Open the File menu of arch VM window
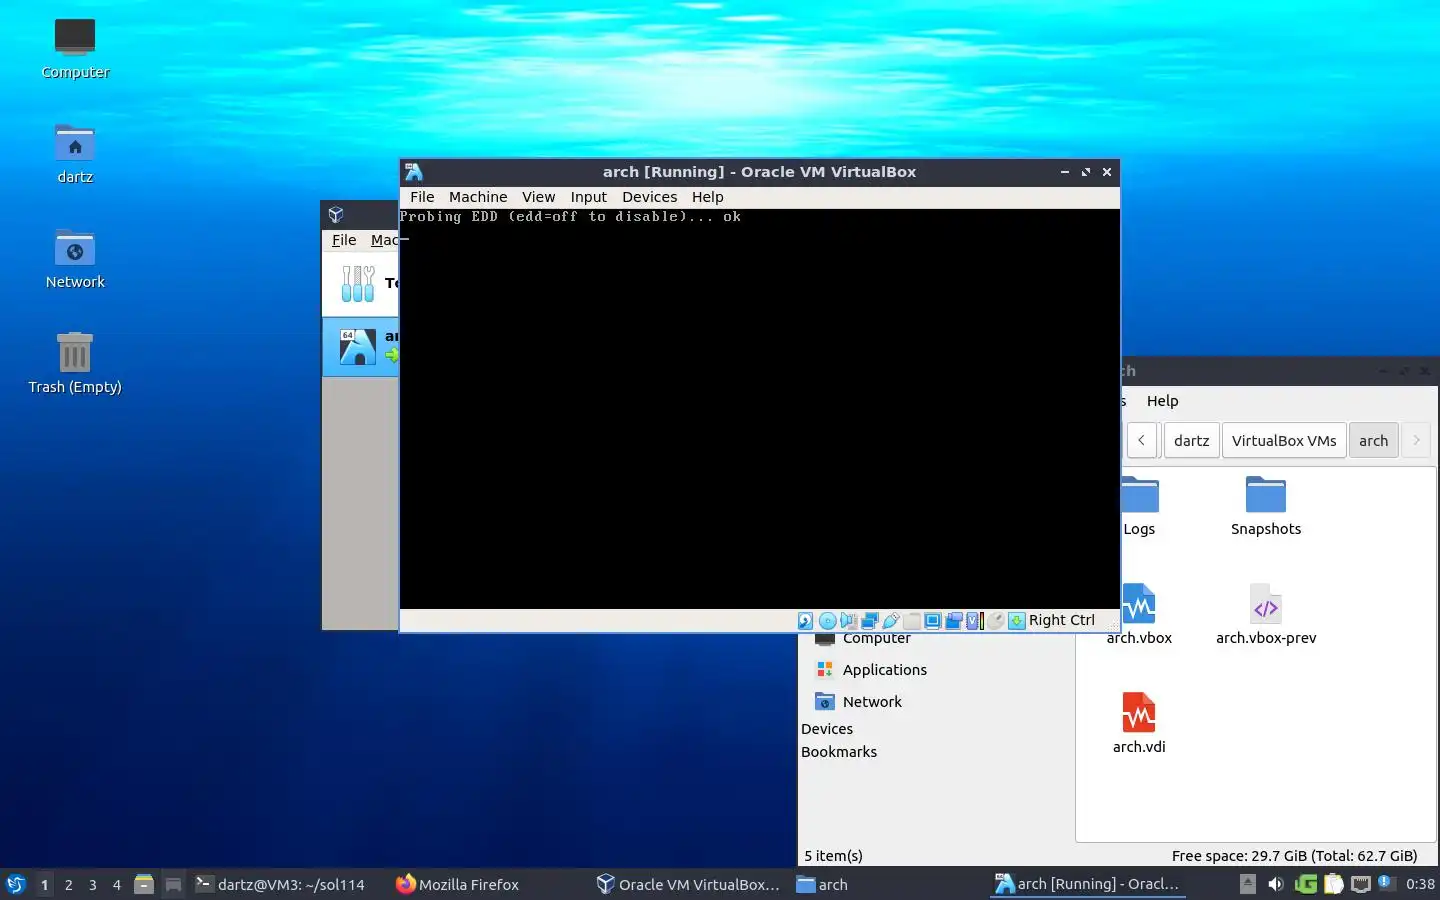The height and width of the screenshot is (900, 1440). [422, 197]
